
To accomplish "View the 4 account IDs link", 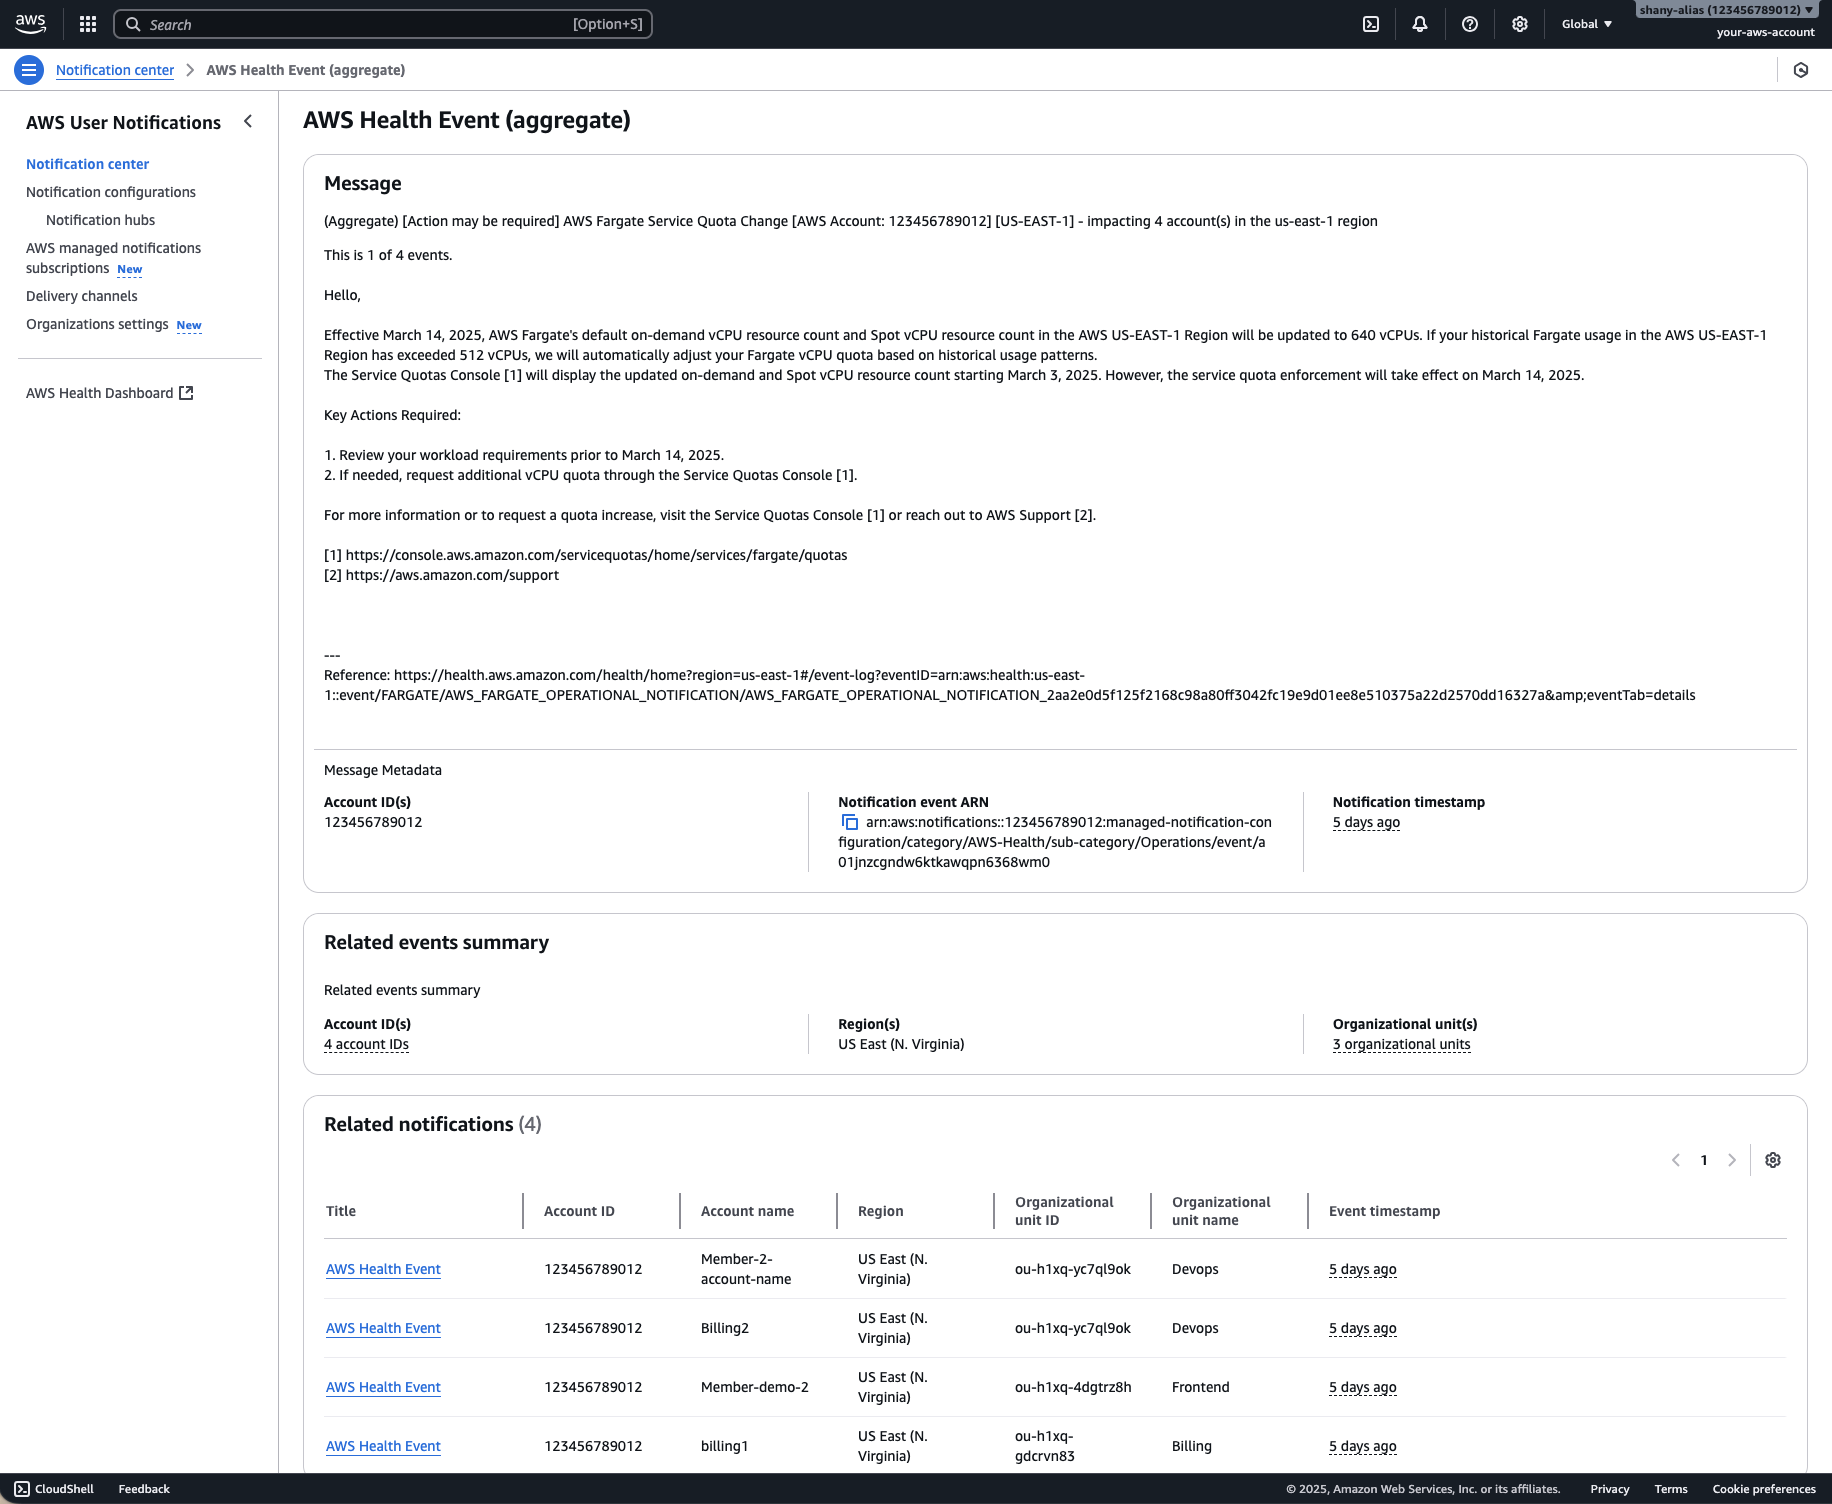I will pyautogui.click(x=366, y=1043).
